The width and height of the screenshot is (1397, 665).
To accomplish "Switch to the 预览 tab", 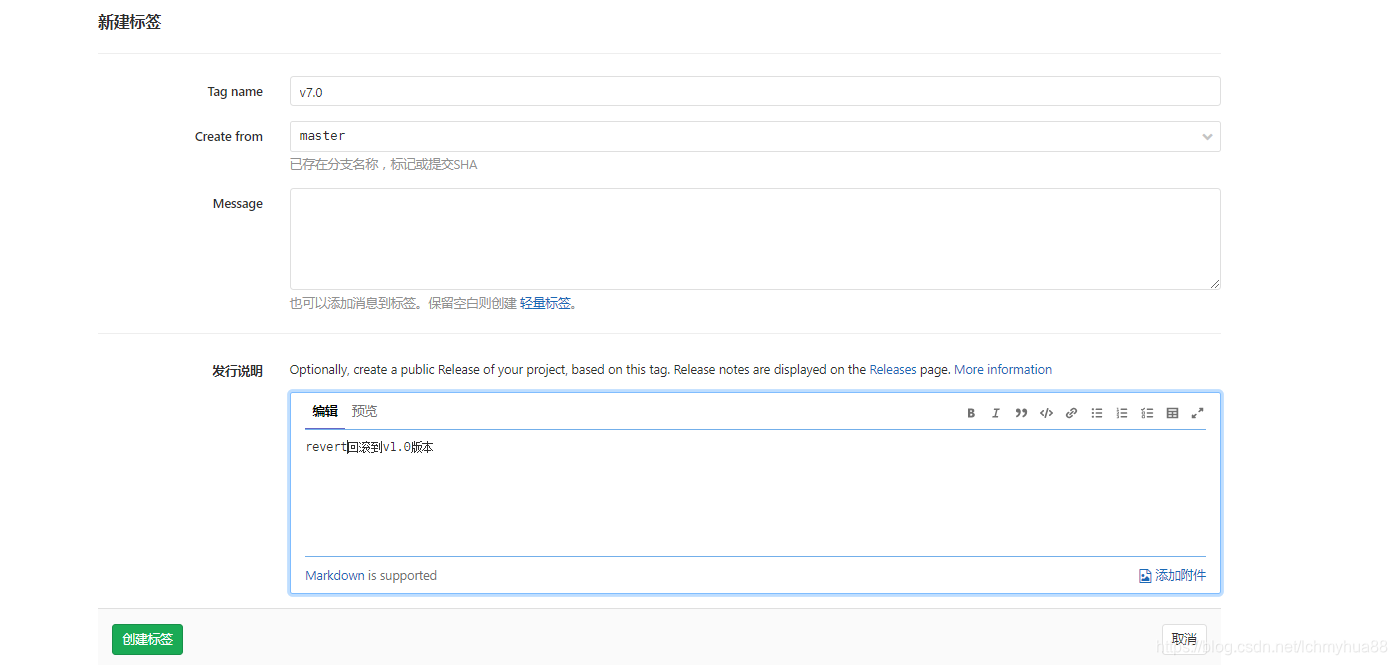I will [x=364, y=410].
